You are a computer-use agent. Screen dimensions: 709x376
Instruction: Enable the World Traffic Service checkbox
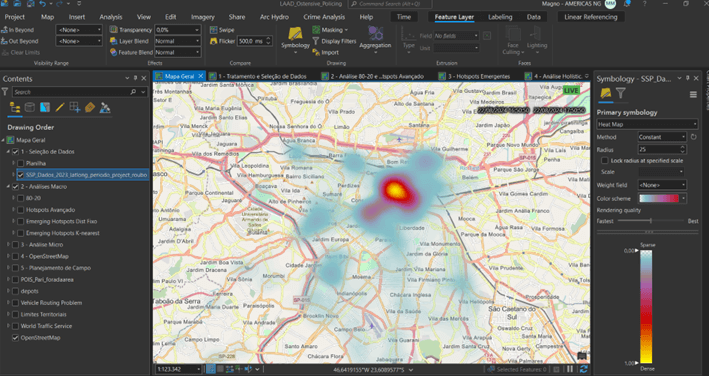15,326
